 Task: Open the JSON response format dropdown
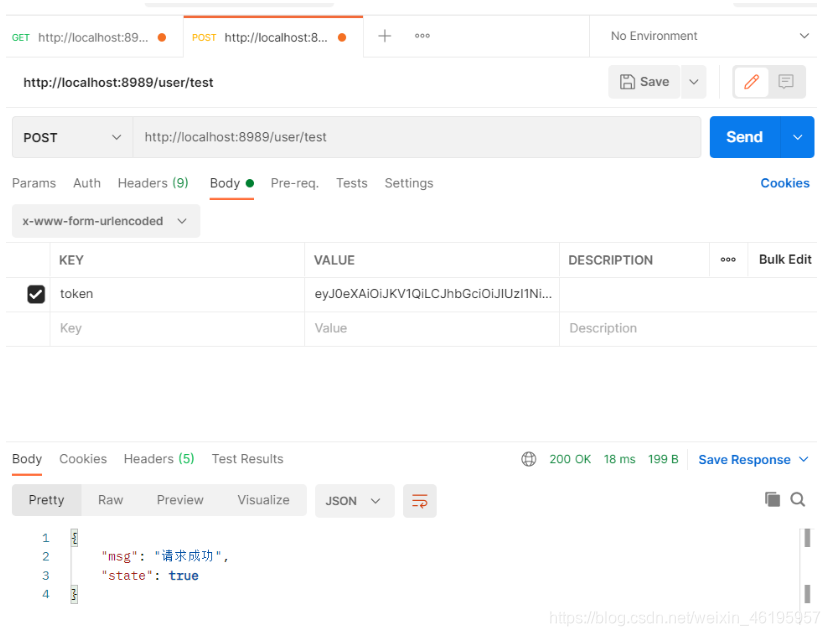354,502
